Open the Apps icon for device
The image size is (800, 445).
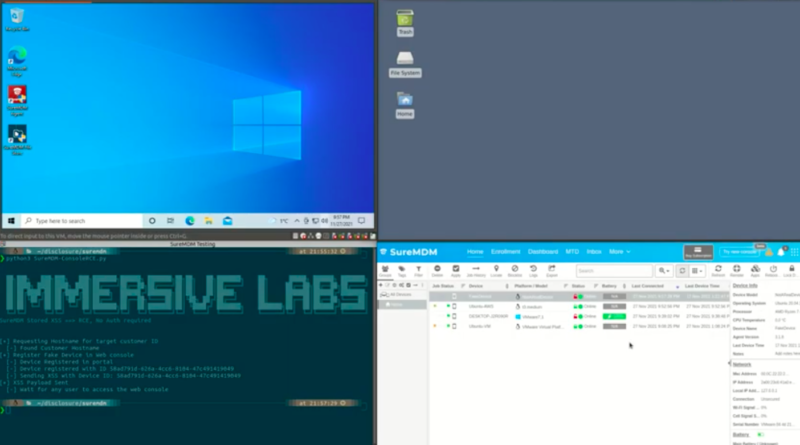click(x=755, y=271)
